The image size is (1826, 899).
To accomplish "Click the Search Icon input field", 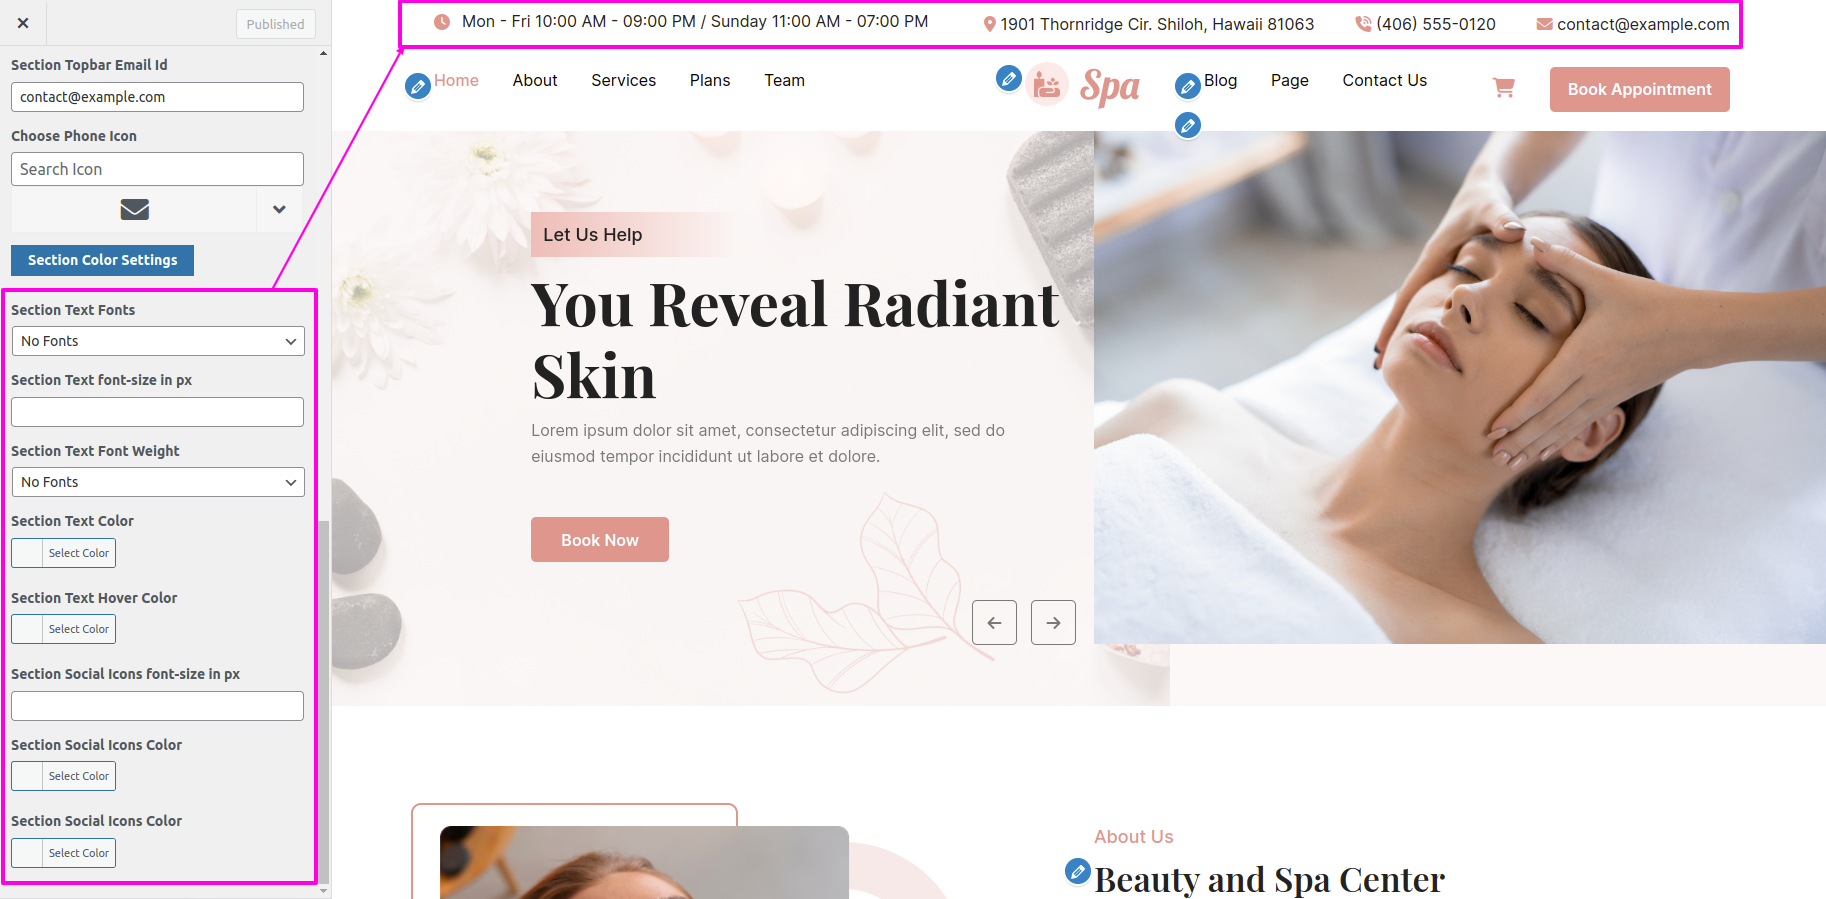I will [157, 169].
